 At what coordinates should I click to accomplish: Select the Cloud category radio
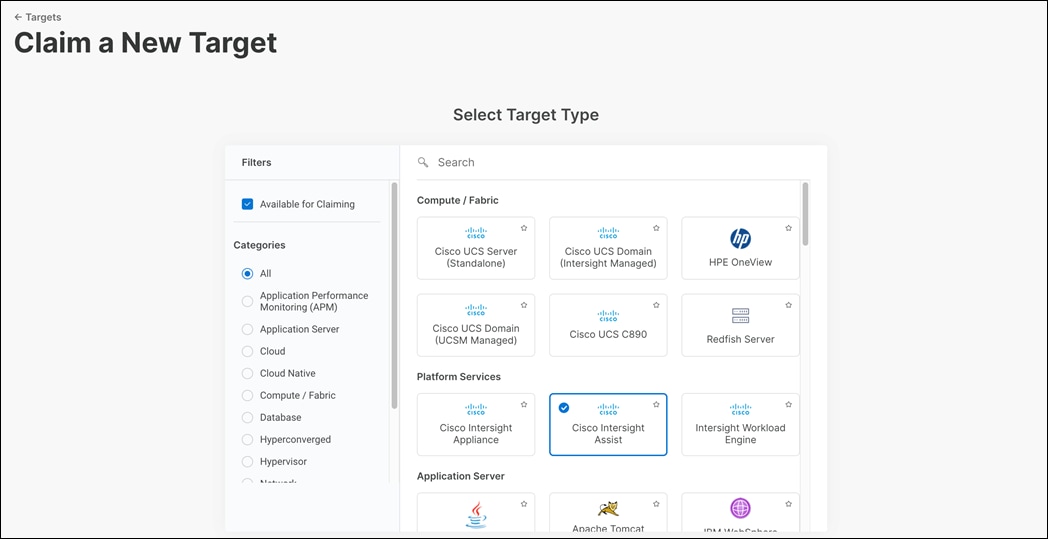[247, 351]
